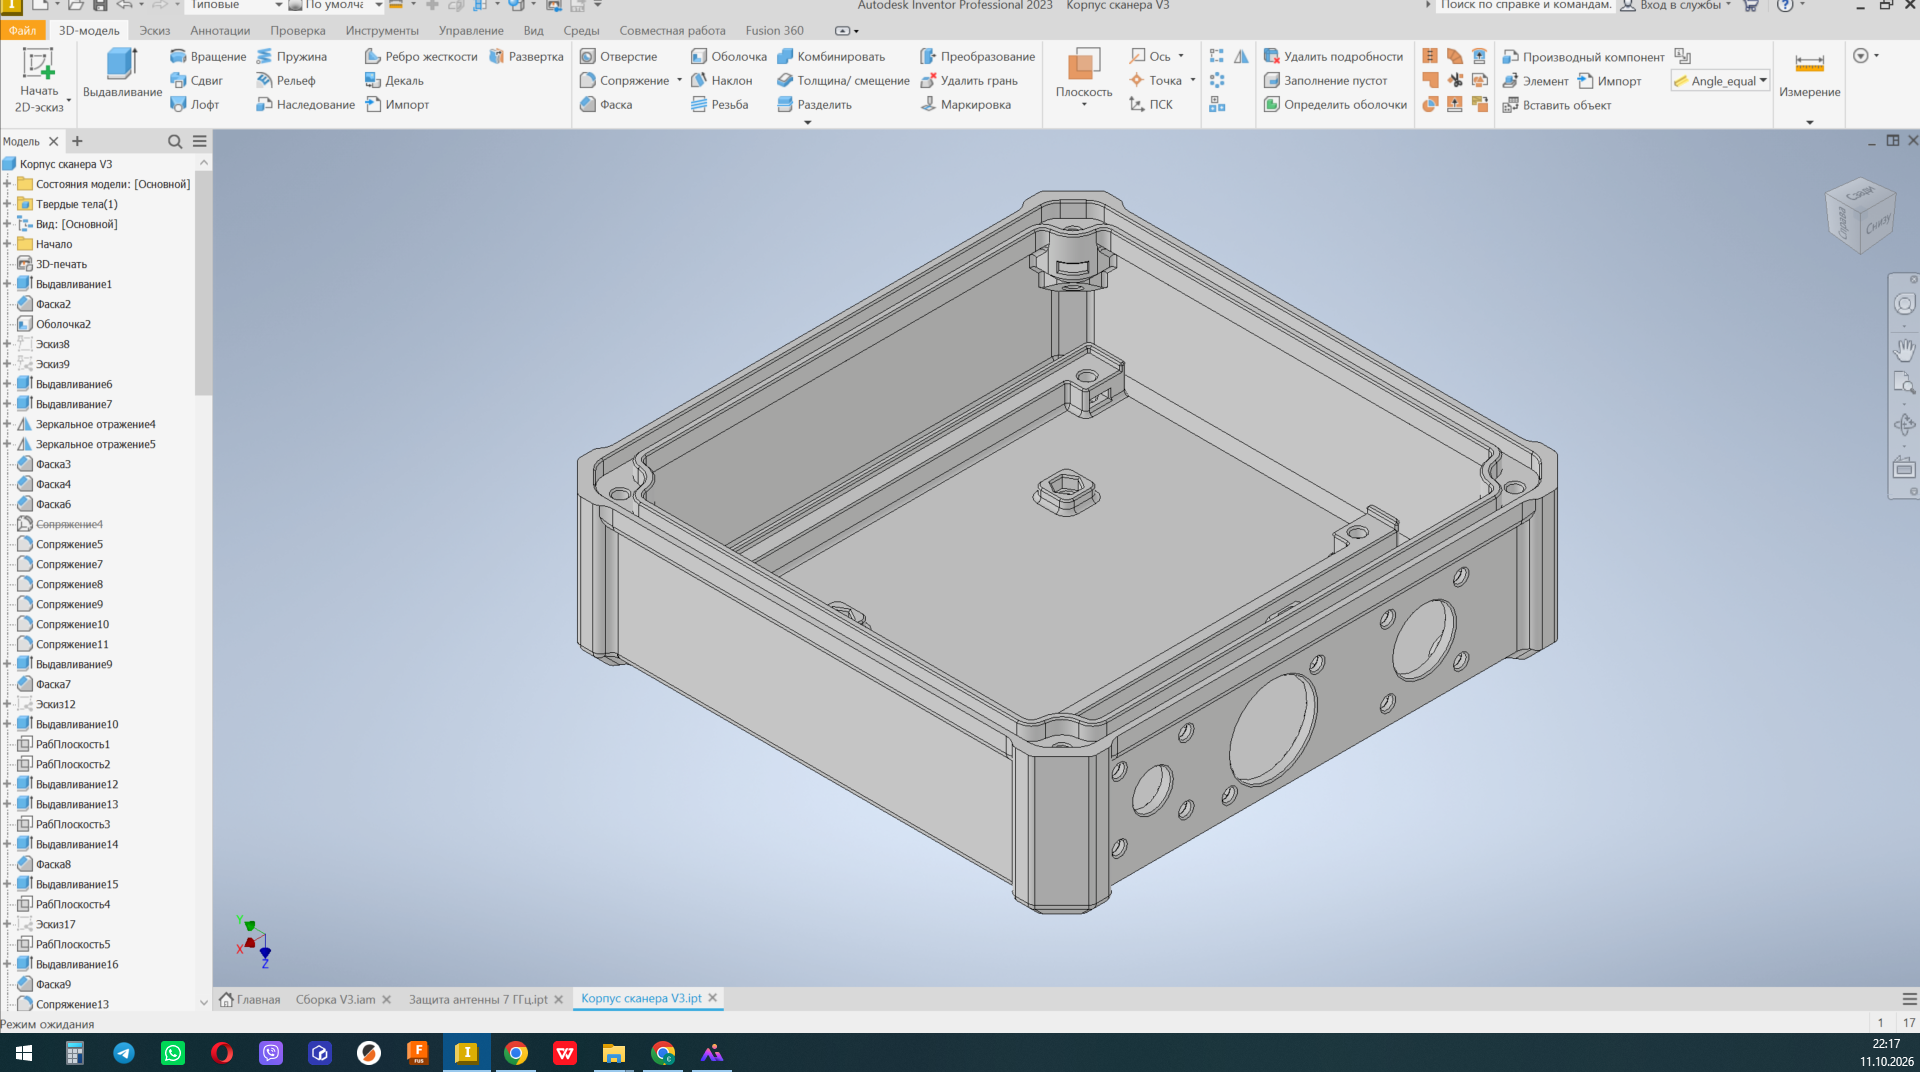Click the Плоскость work plane tool
Image resolution: width=1920 pixels, height=1072 pixels.
[1084, 74]
